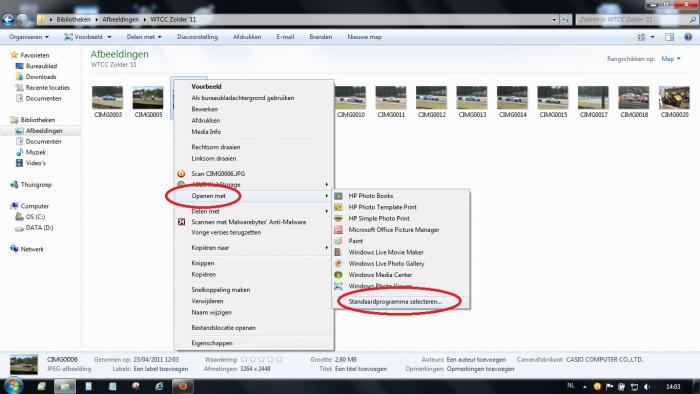Screen dimensions: 700x394
Task: Expand the view options dropdown arrow
Action: [652, 37]
